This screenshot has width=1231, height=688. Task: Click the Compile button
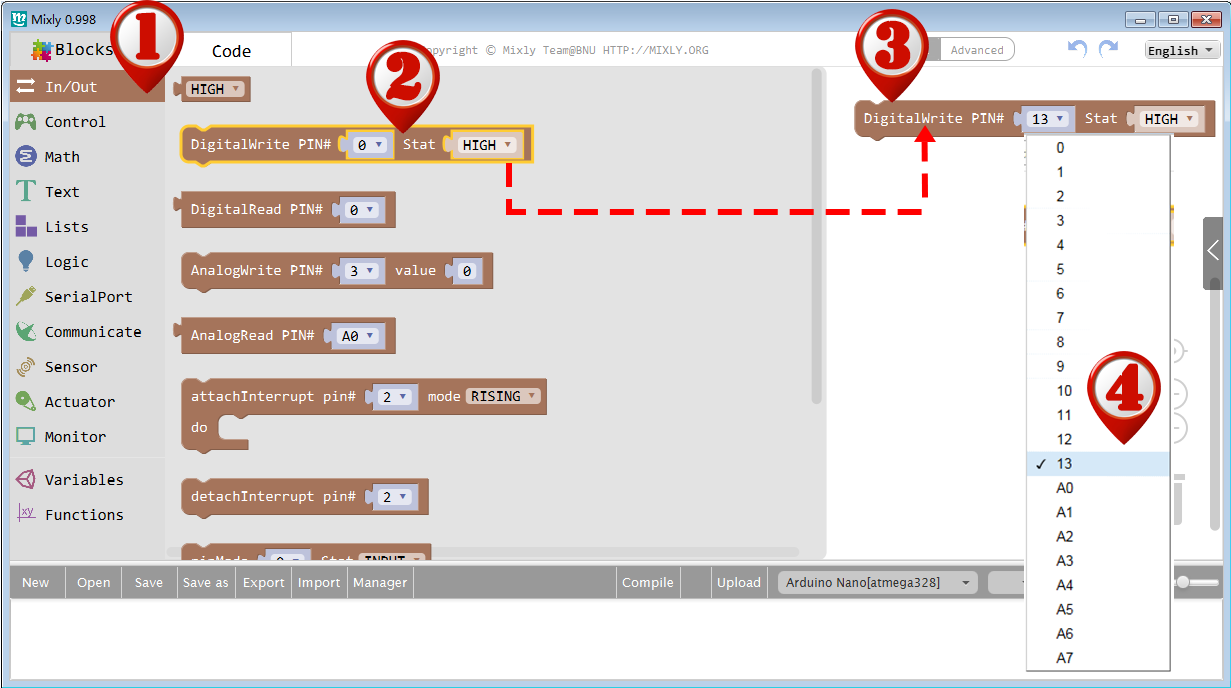pos(648,583)
